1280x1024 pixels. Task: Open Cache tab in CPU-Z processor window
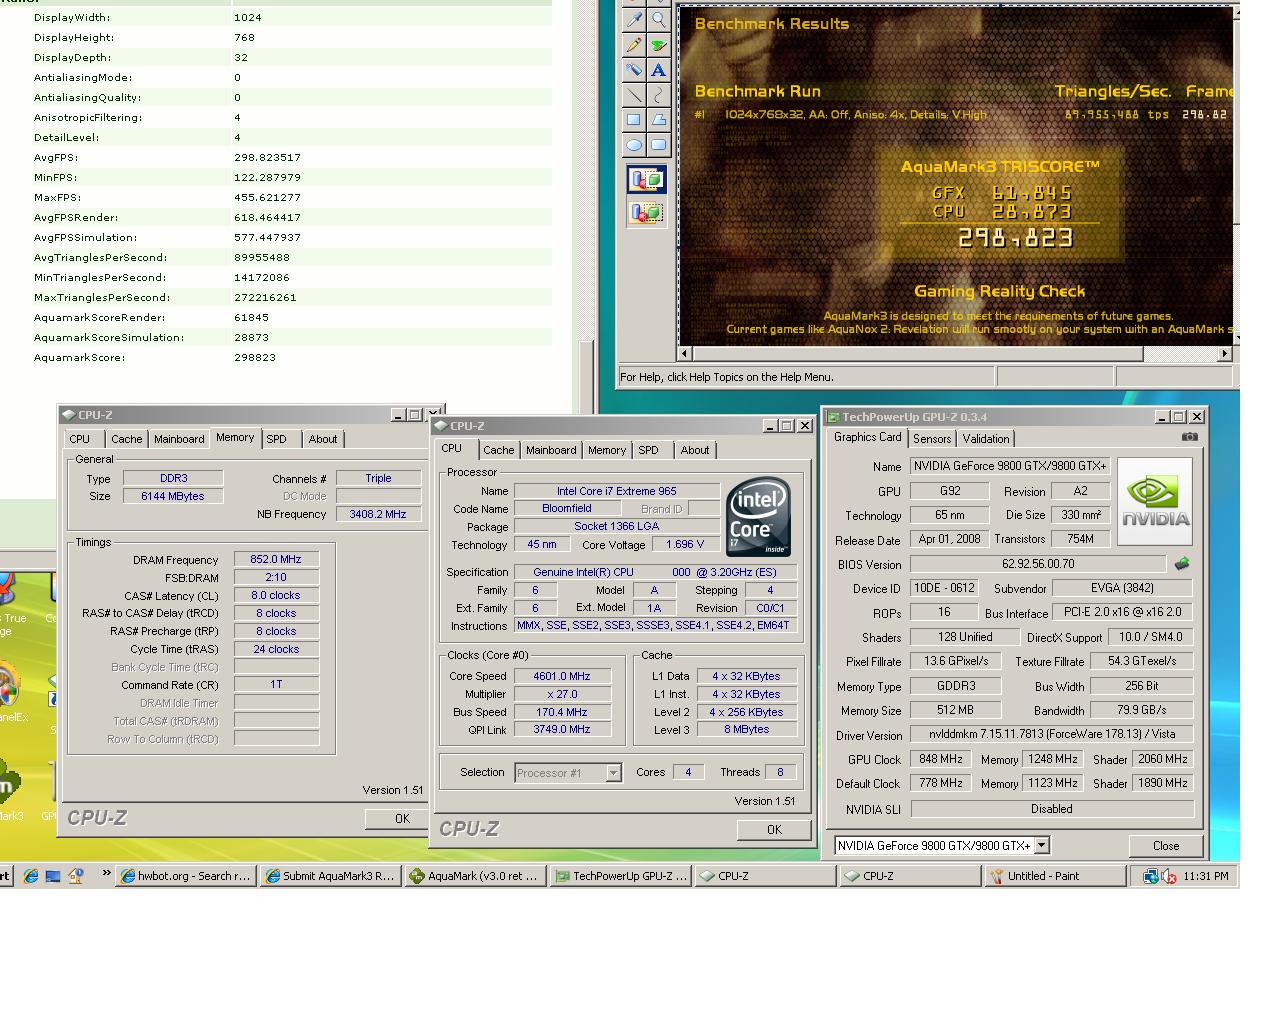tap(499, 450)
